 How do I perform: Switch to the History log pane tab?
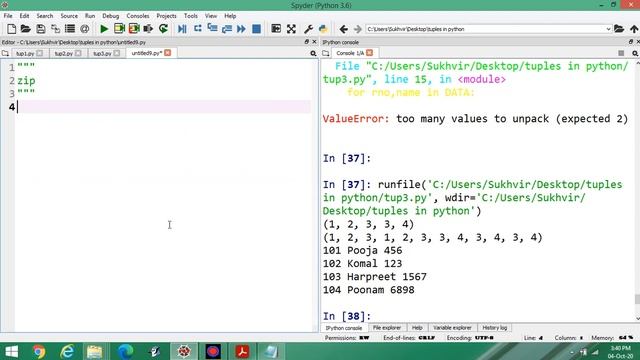tap(494, 328)
